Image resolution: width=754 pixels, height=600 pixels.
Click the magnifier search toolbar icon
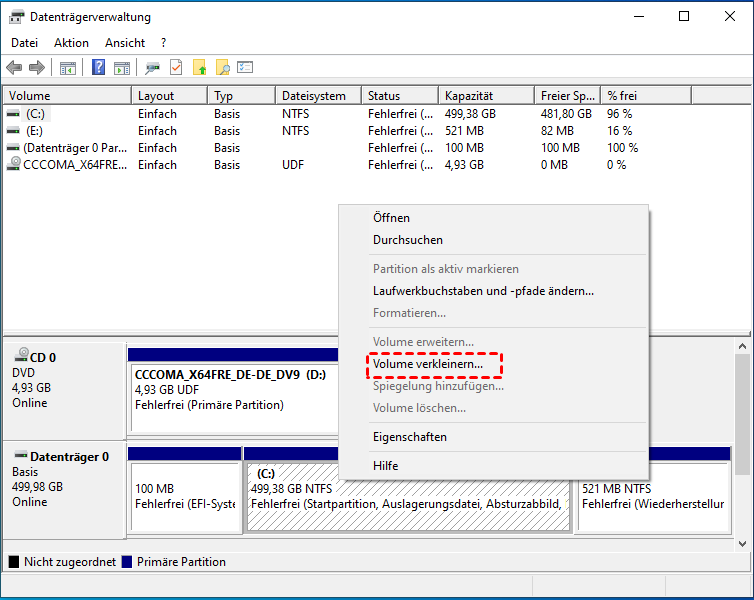point(223,68)
